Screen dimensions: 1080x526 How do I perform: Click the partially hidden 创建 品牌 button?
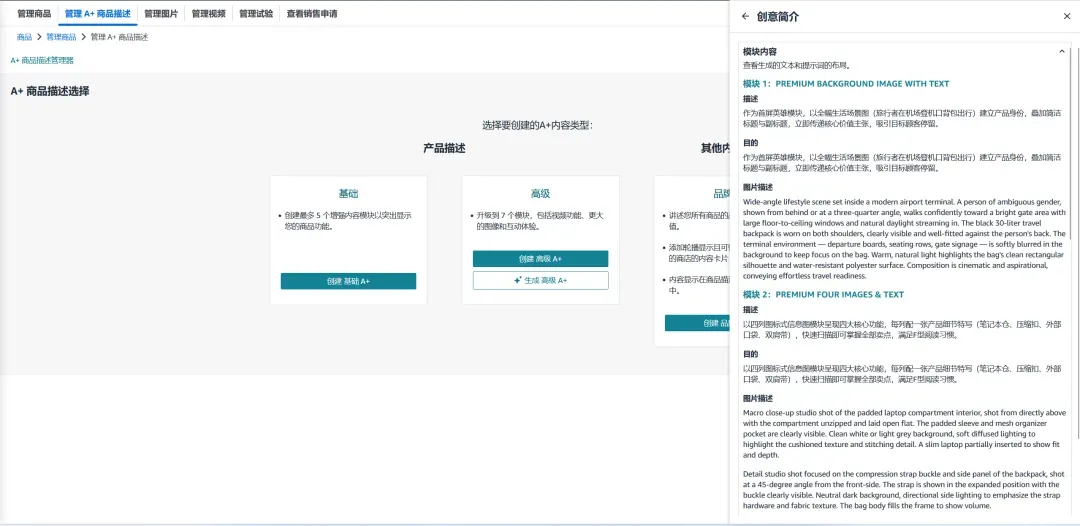tap(697, 323)
